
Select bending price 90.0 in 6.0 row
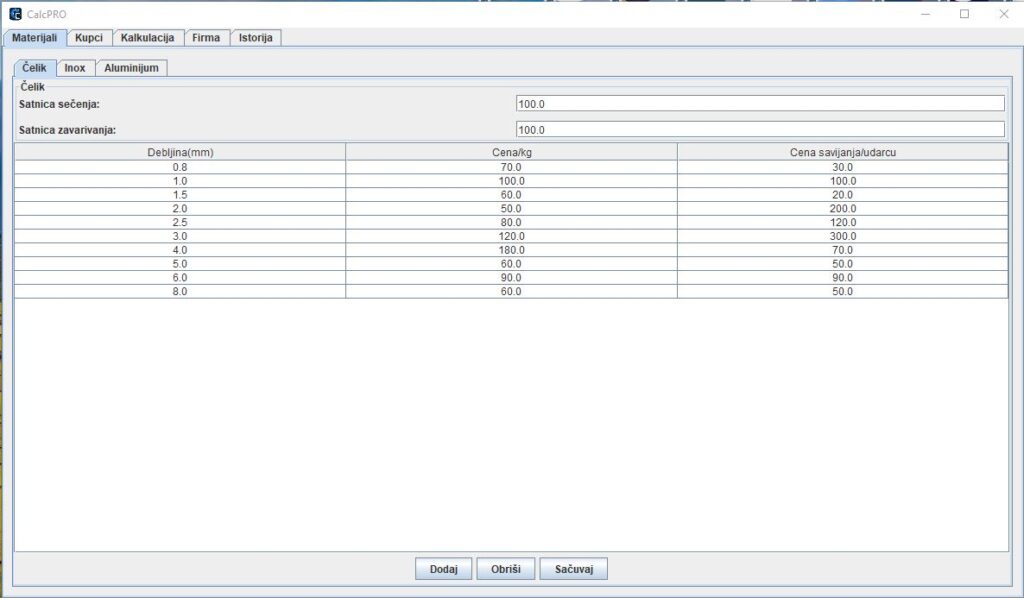coord(843,277)
